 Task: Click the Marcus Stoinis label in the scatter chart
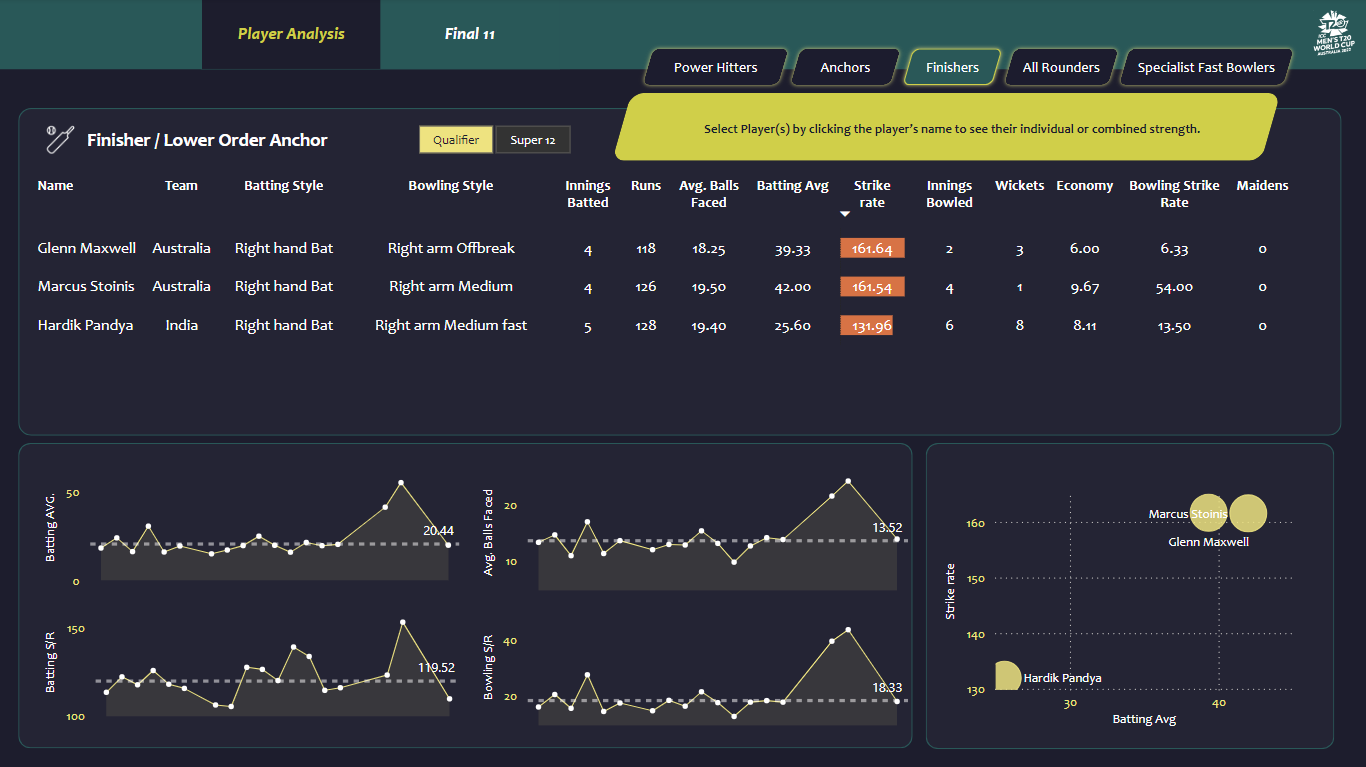pyautogui.click(x=1188, y=515)
